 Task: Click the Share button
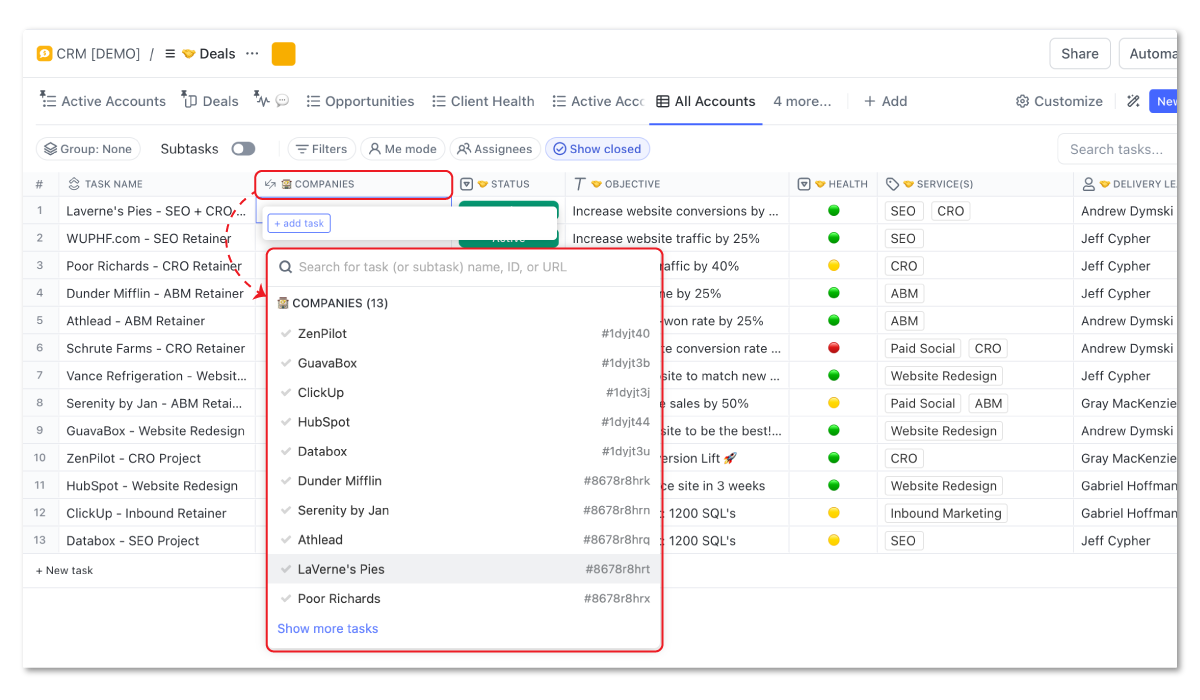[x=1079, y=53]
